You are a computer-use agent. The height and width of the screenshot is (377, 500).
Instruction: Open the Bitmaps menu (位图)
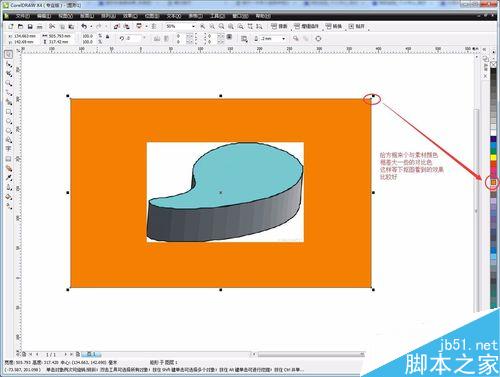152,16
